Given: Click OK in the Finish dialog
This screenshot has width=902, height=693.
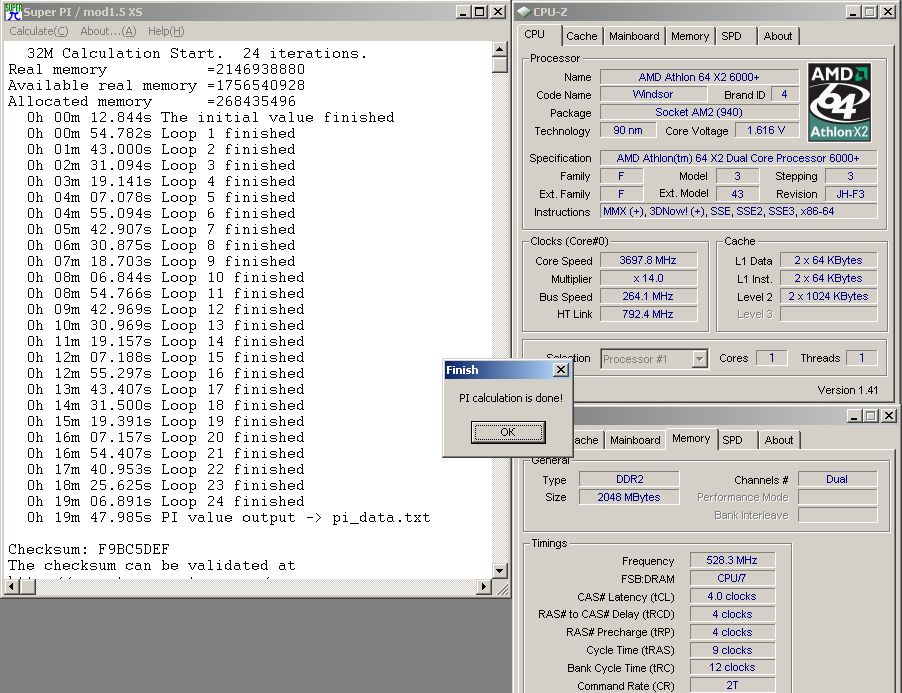Looking at the screenshot, I should (x=508, y=432).
